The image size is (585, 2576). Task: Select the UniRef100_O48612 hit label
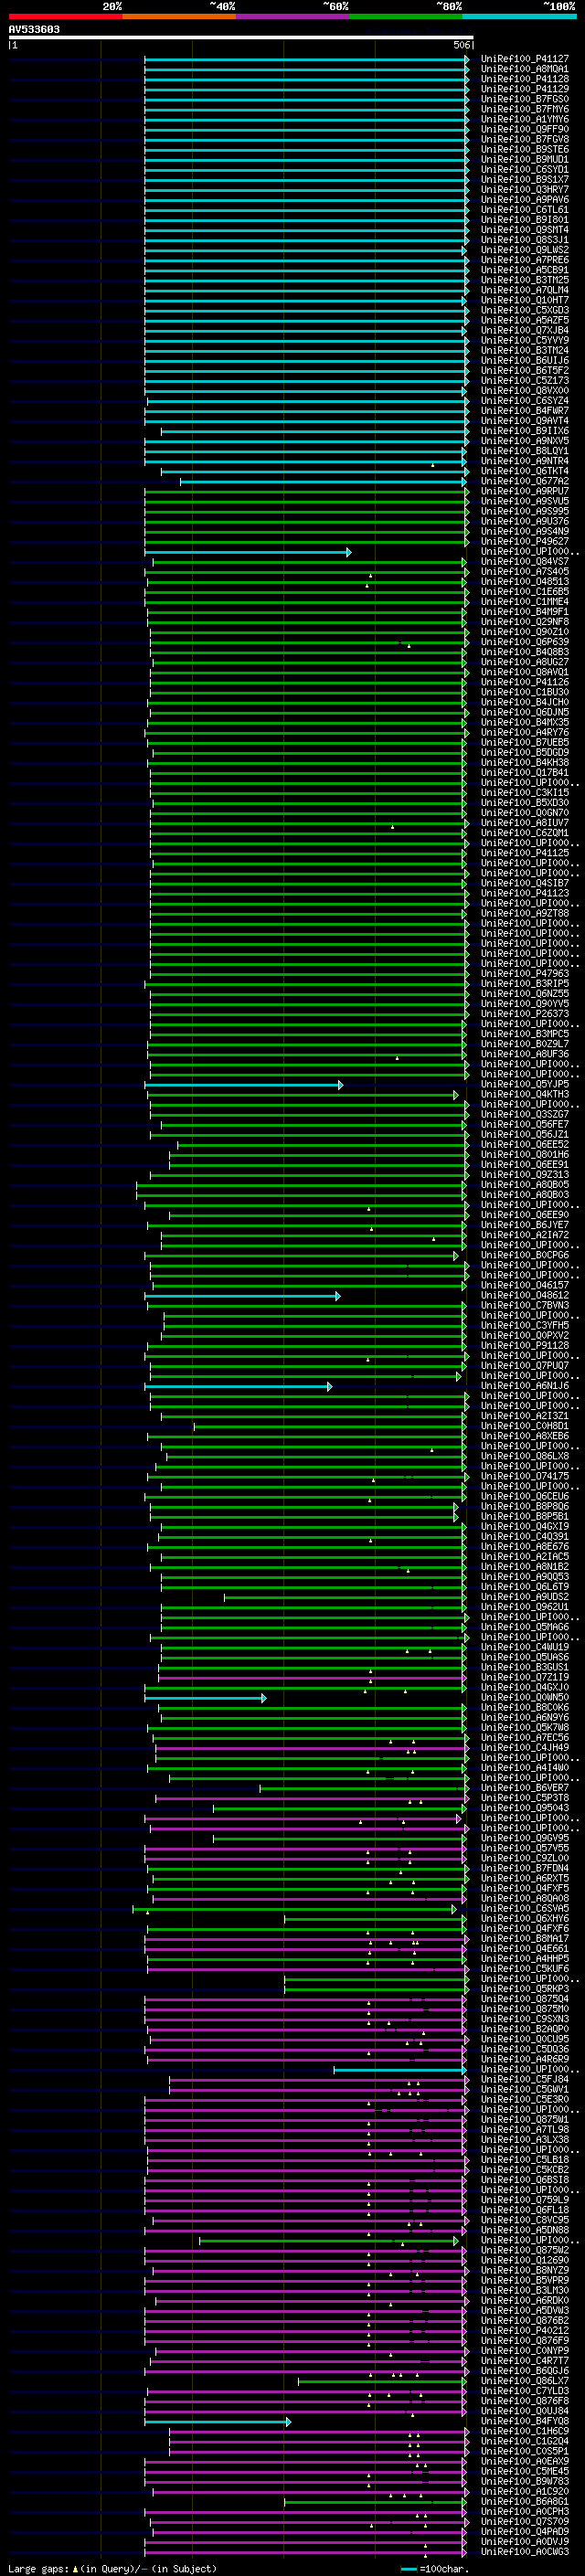[524, 1296]
